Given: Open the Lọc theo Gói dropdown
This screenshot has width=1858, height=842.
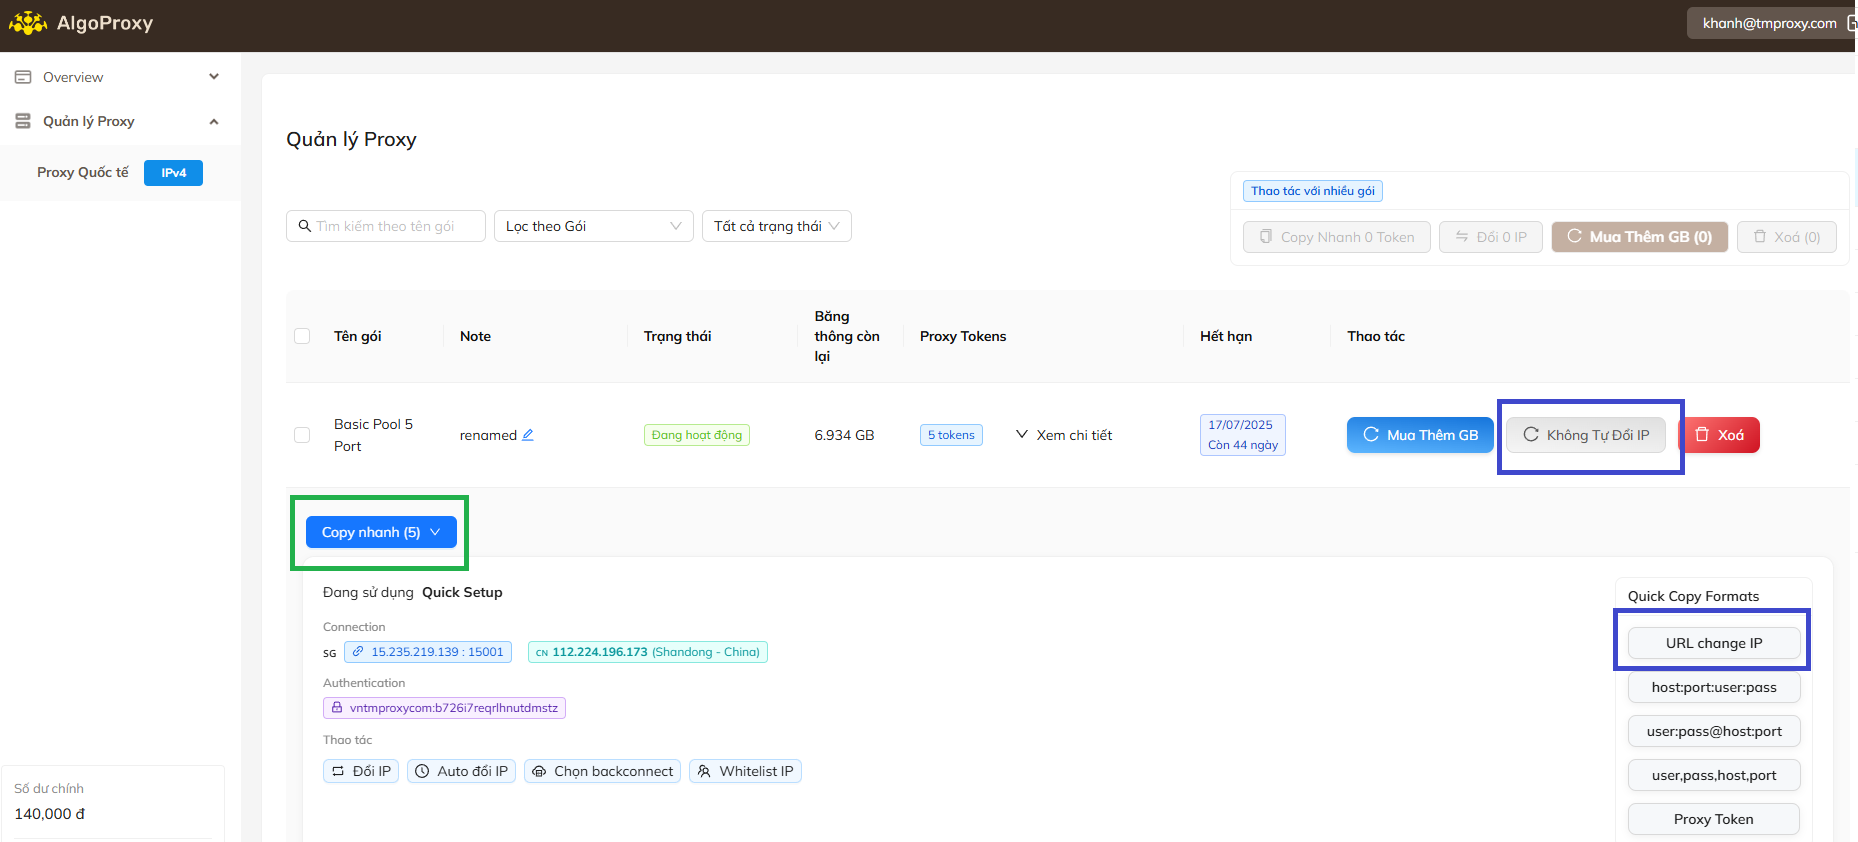Looking at the screenshot, I should click(593, 226).
